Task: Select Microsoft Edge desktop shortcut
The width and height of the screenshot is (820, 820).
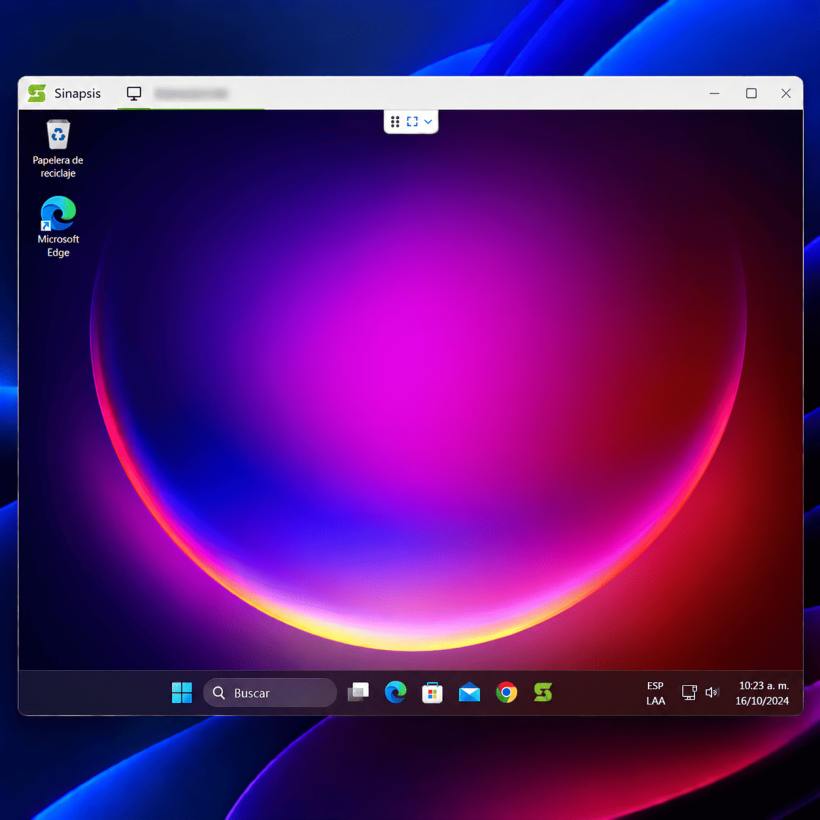Action: tap(58, 227)
